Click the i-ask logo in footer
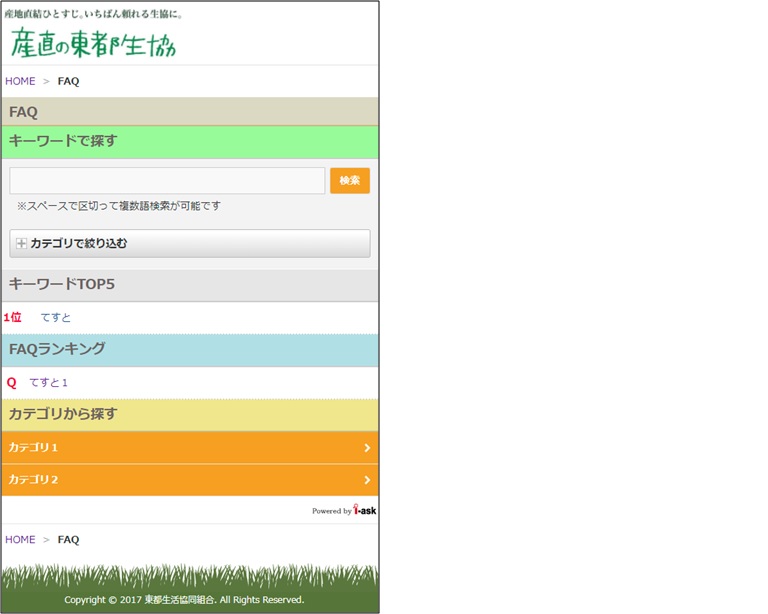 [364, 510]
